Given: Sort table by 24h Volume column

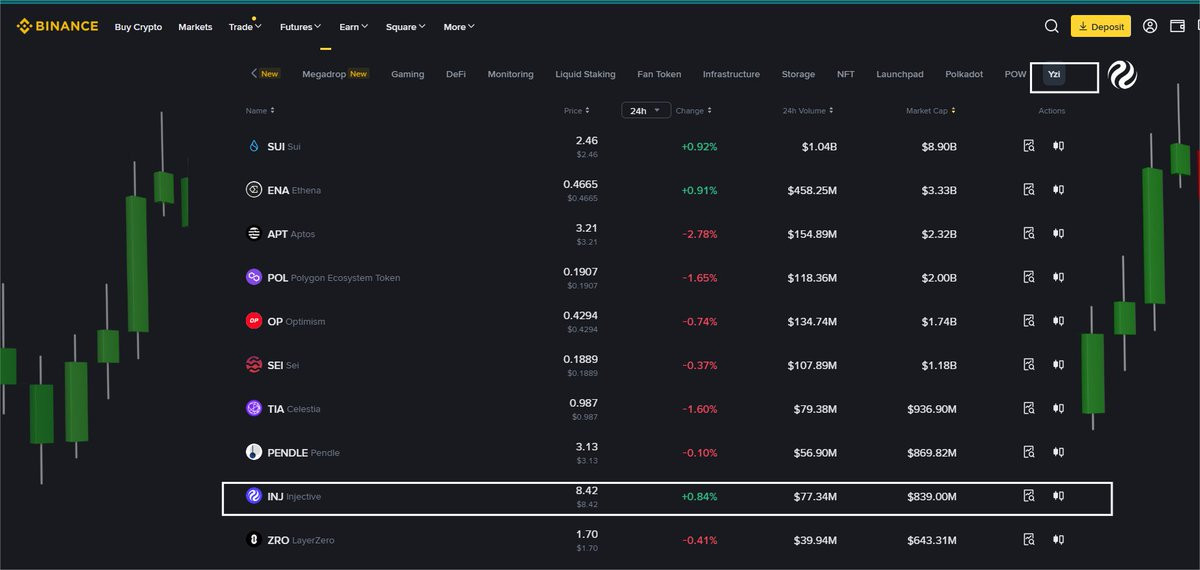Looking at the screenshot, I should [x=808, y=111].
